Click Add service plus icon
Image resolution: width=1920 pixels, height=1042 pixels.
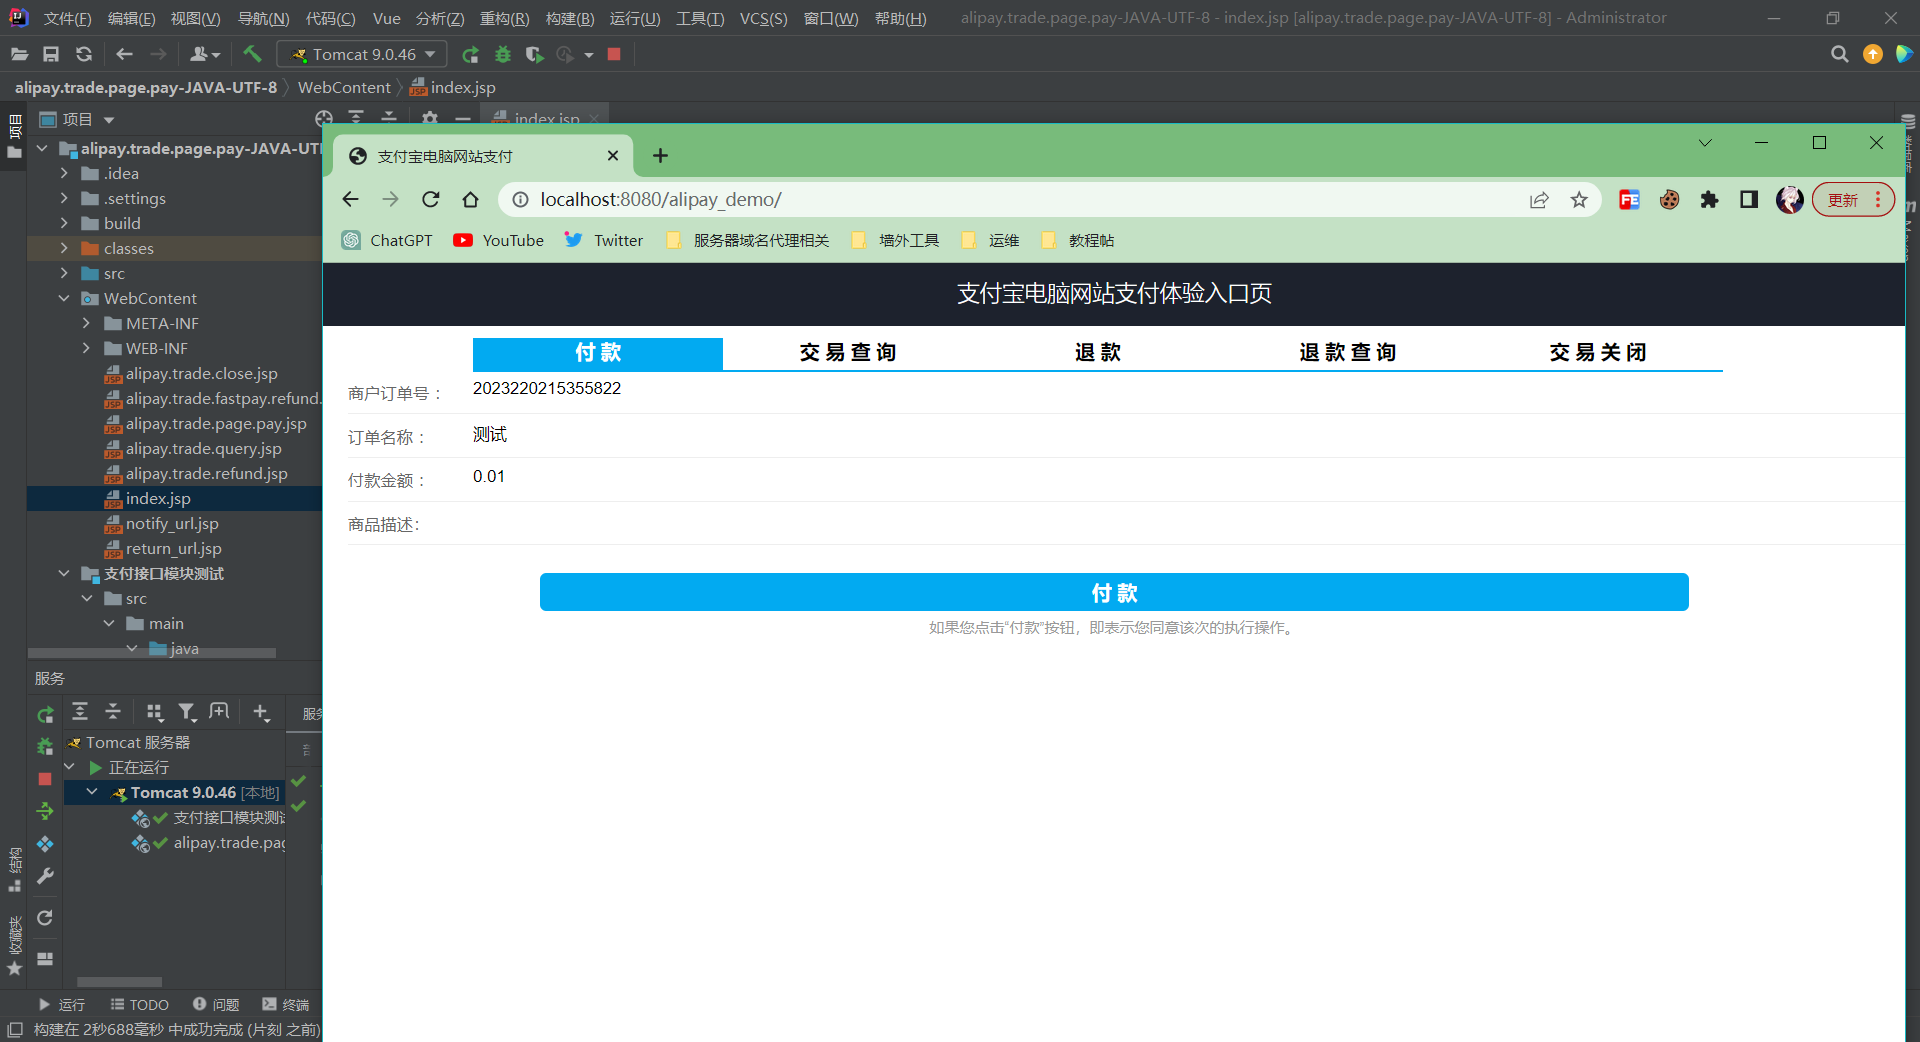[261, 712]
